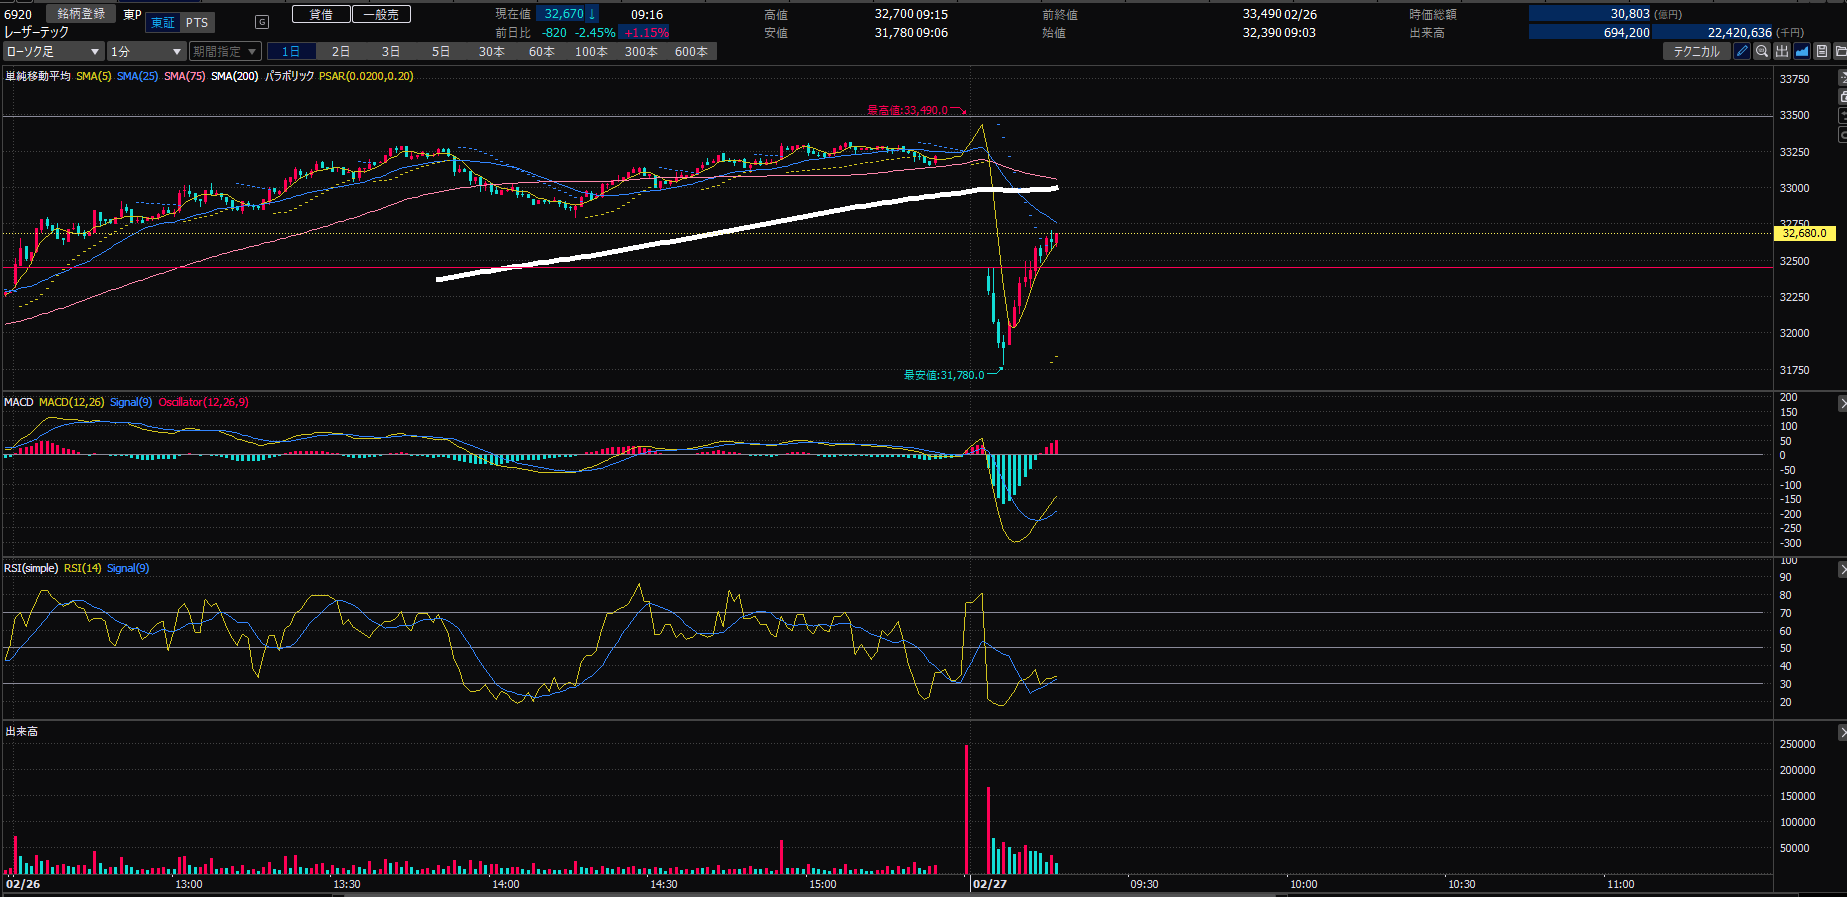Select the 100本 bar count tab
The width and height of the screenshot is (1847, 897).
click(591, 51)
